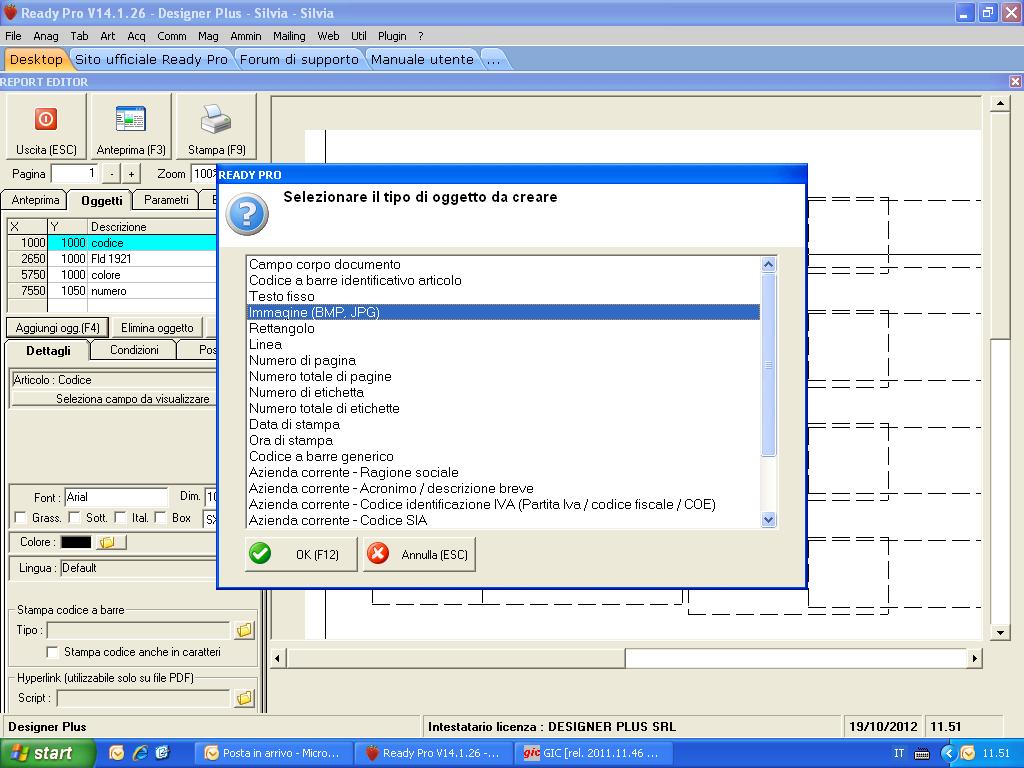The image size is (1024, 768).
Task: Open the Mag menu
Action: [208, 36]
